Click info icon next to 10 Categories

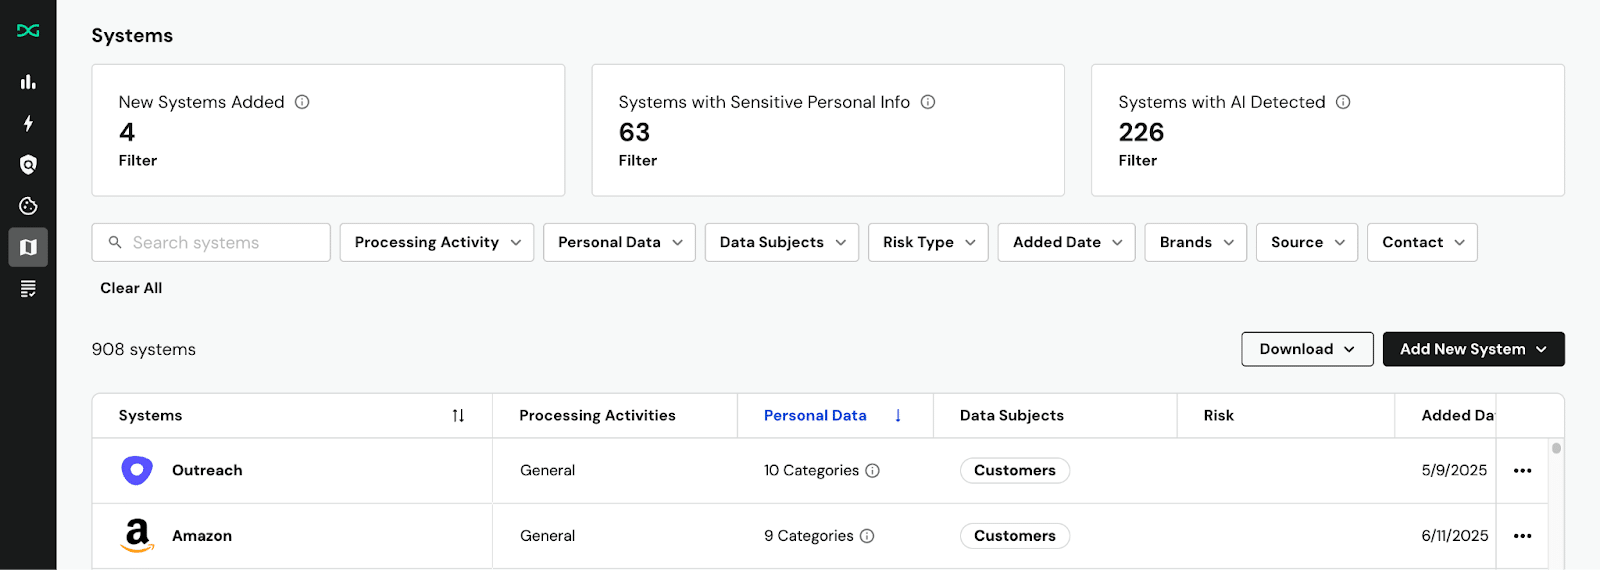click(x=872, y=471)
